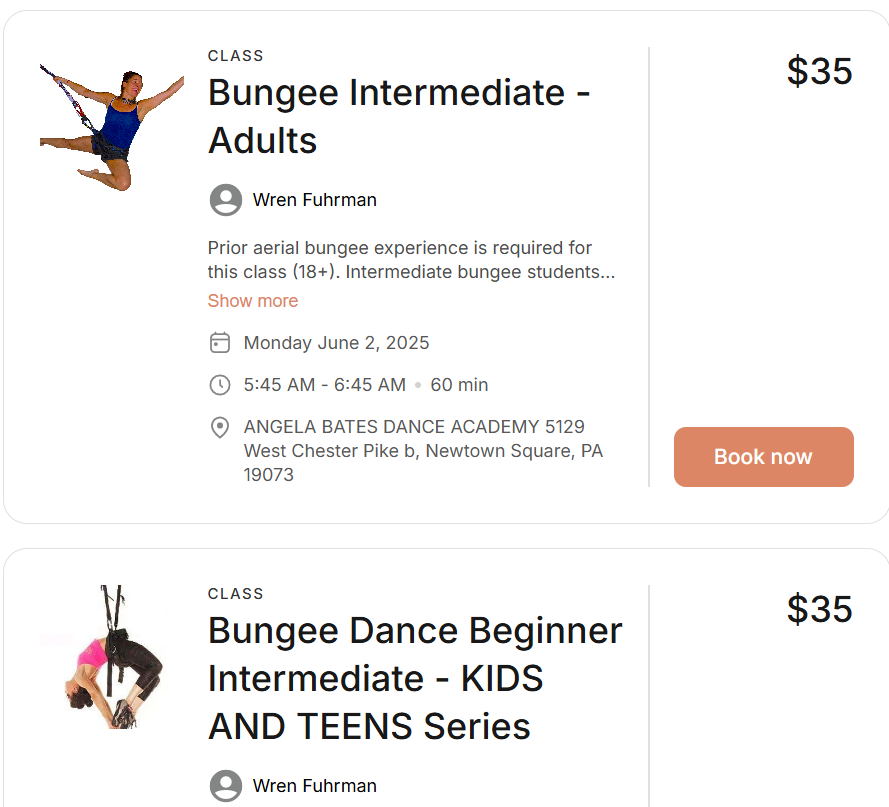This screenshot has width=889, height=807.
Task: Click the clock icon next to 5:45 AM
Action: click(x=220, y=385)
